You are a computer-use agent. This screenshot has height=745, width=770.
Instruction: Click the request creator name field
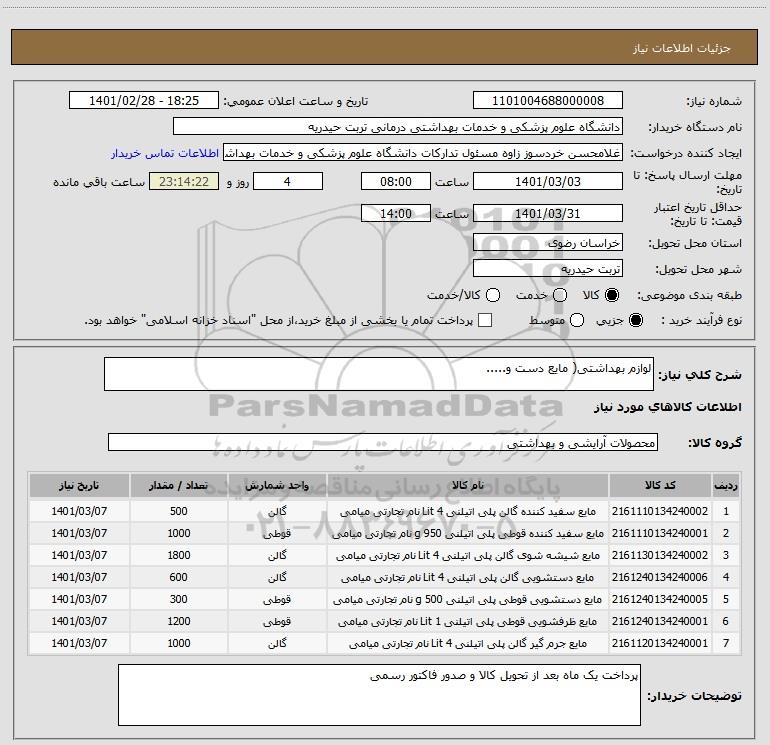point(423,153)
